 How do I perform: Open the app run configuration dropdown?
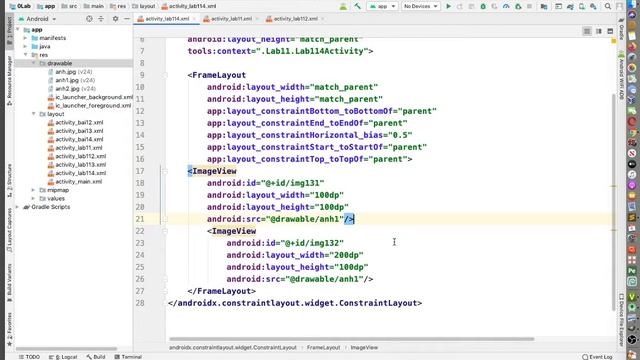382,6
